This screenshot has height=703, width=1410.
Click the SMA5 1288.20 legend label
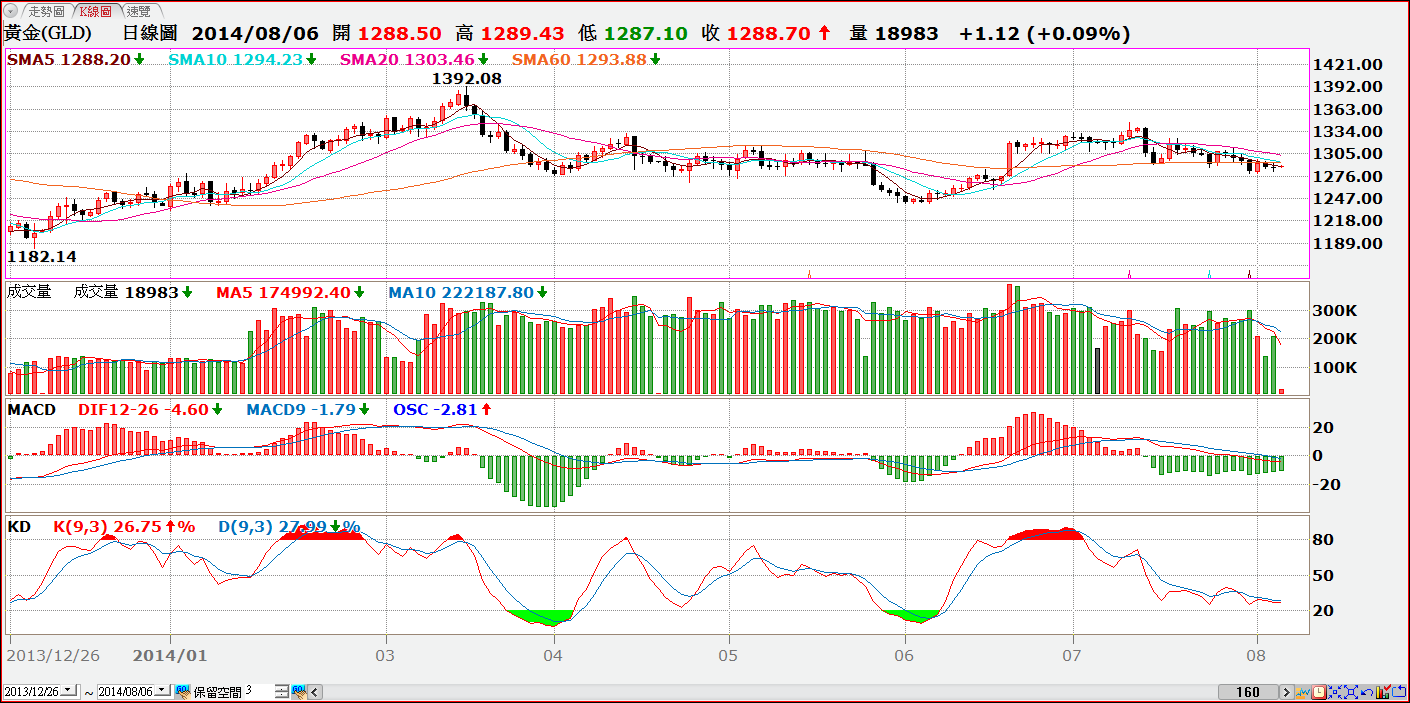pyautogui.click(x=69, y=59)
